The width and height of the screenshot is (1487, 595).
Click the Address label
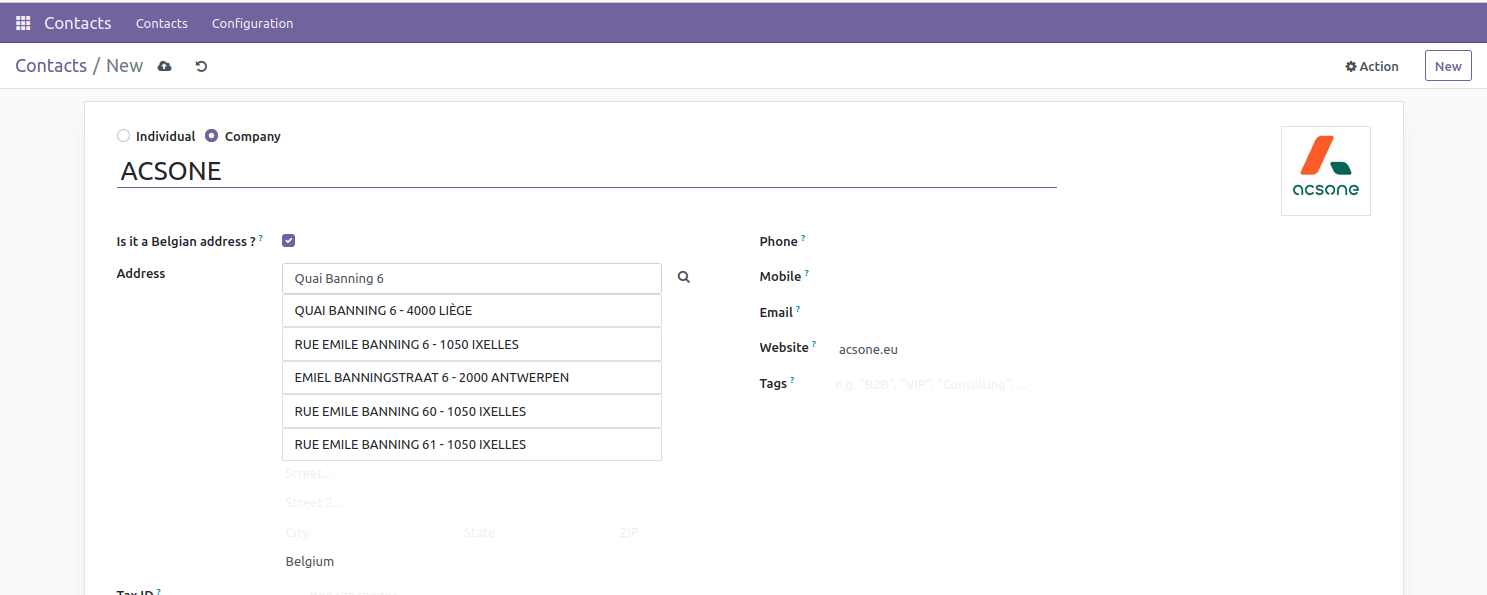click(141, 273)
